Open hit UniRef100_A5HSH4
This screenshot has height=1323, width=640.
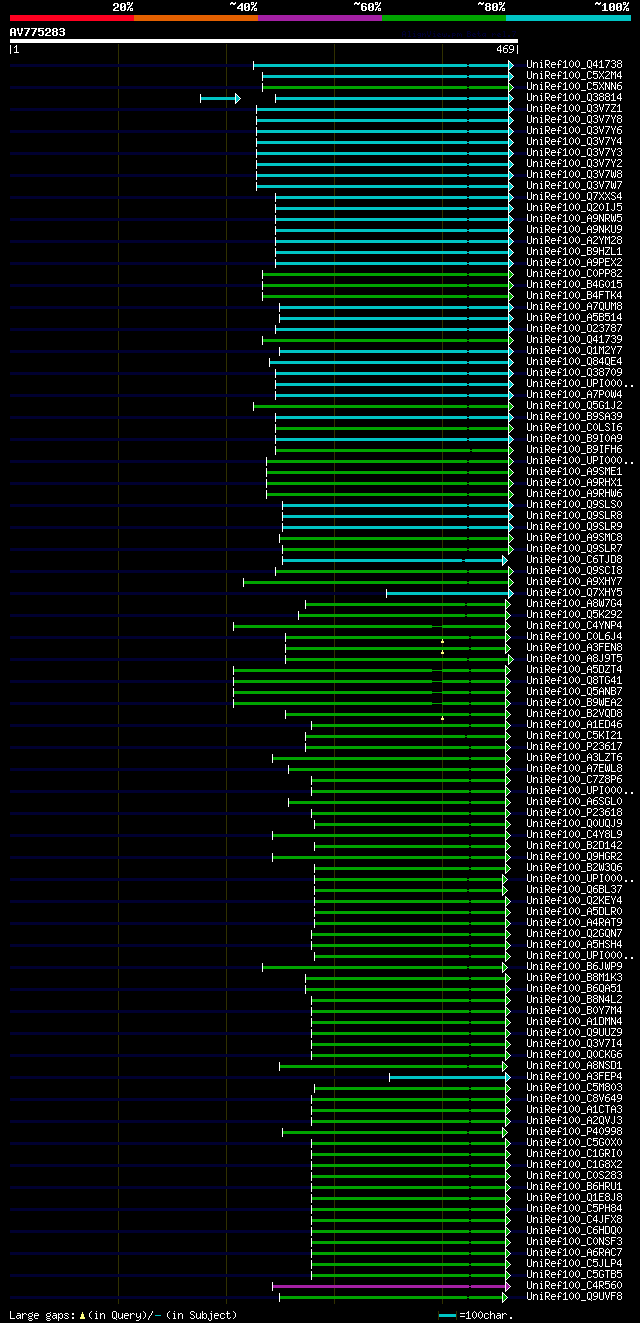574,944
